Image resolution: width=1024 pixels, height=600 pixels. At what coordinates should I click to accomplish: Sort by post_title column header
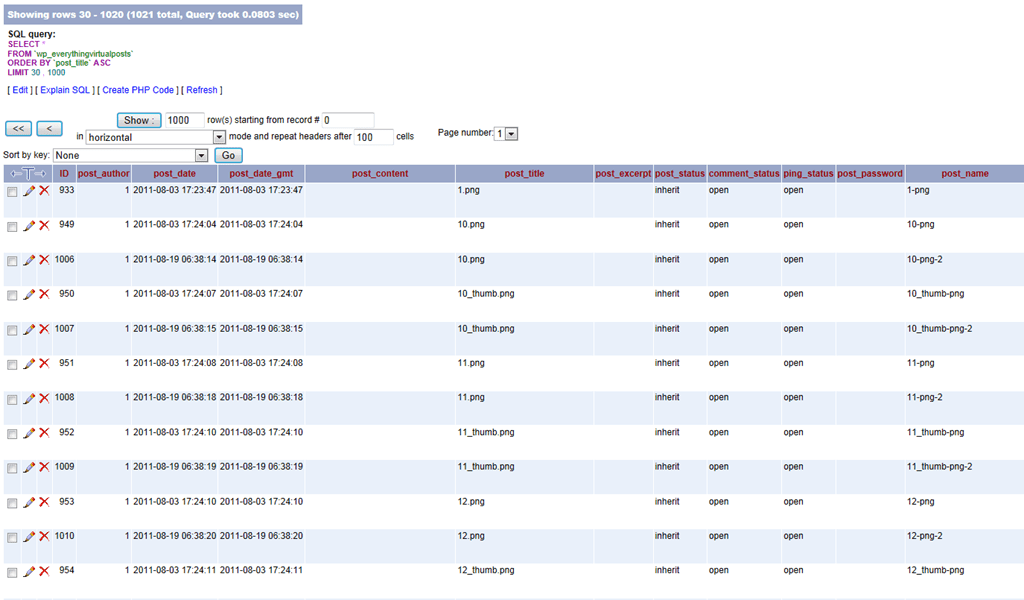[524, 174]
